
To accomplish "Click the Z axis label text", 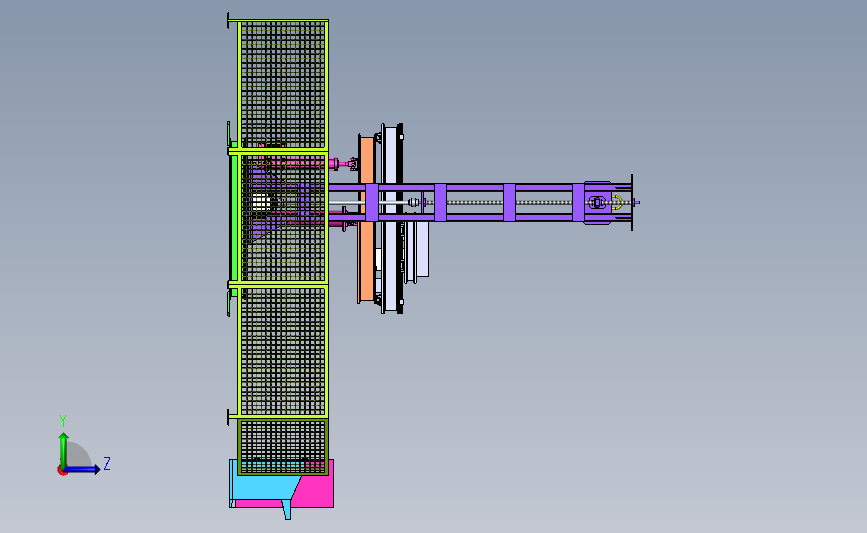I will pos(107,463).
